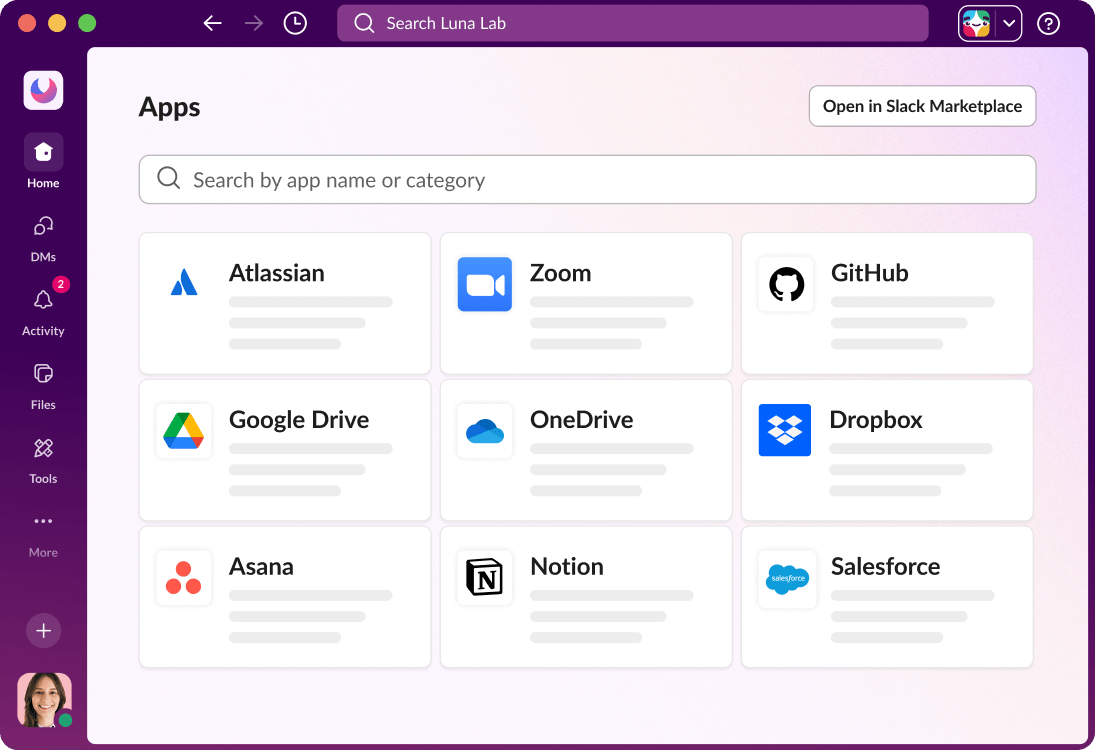Go back with the left arrow

coord(212,23)
